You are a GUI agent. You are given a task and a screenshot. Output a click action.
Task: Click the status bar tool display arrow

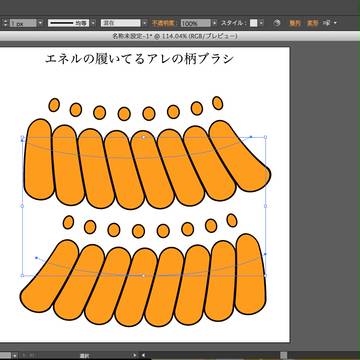tap(134, 355)
